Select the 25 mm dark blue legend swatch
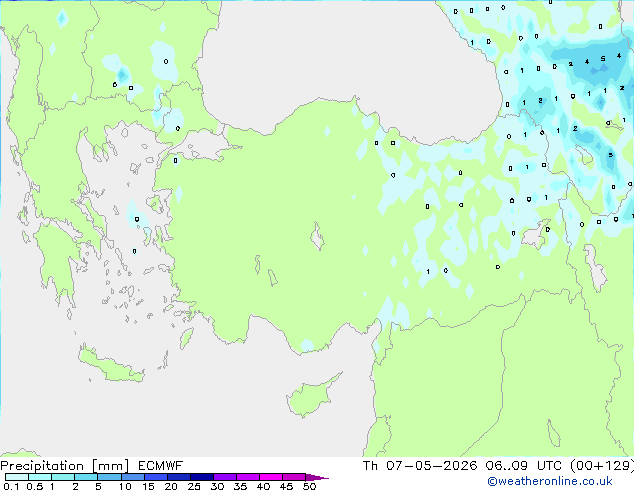The width and height of the screenshot is (634, 490). pos(202,477)
